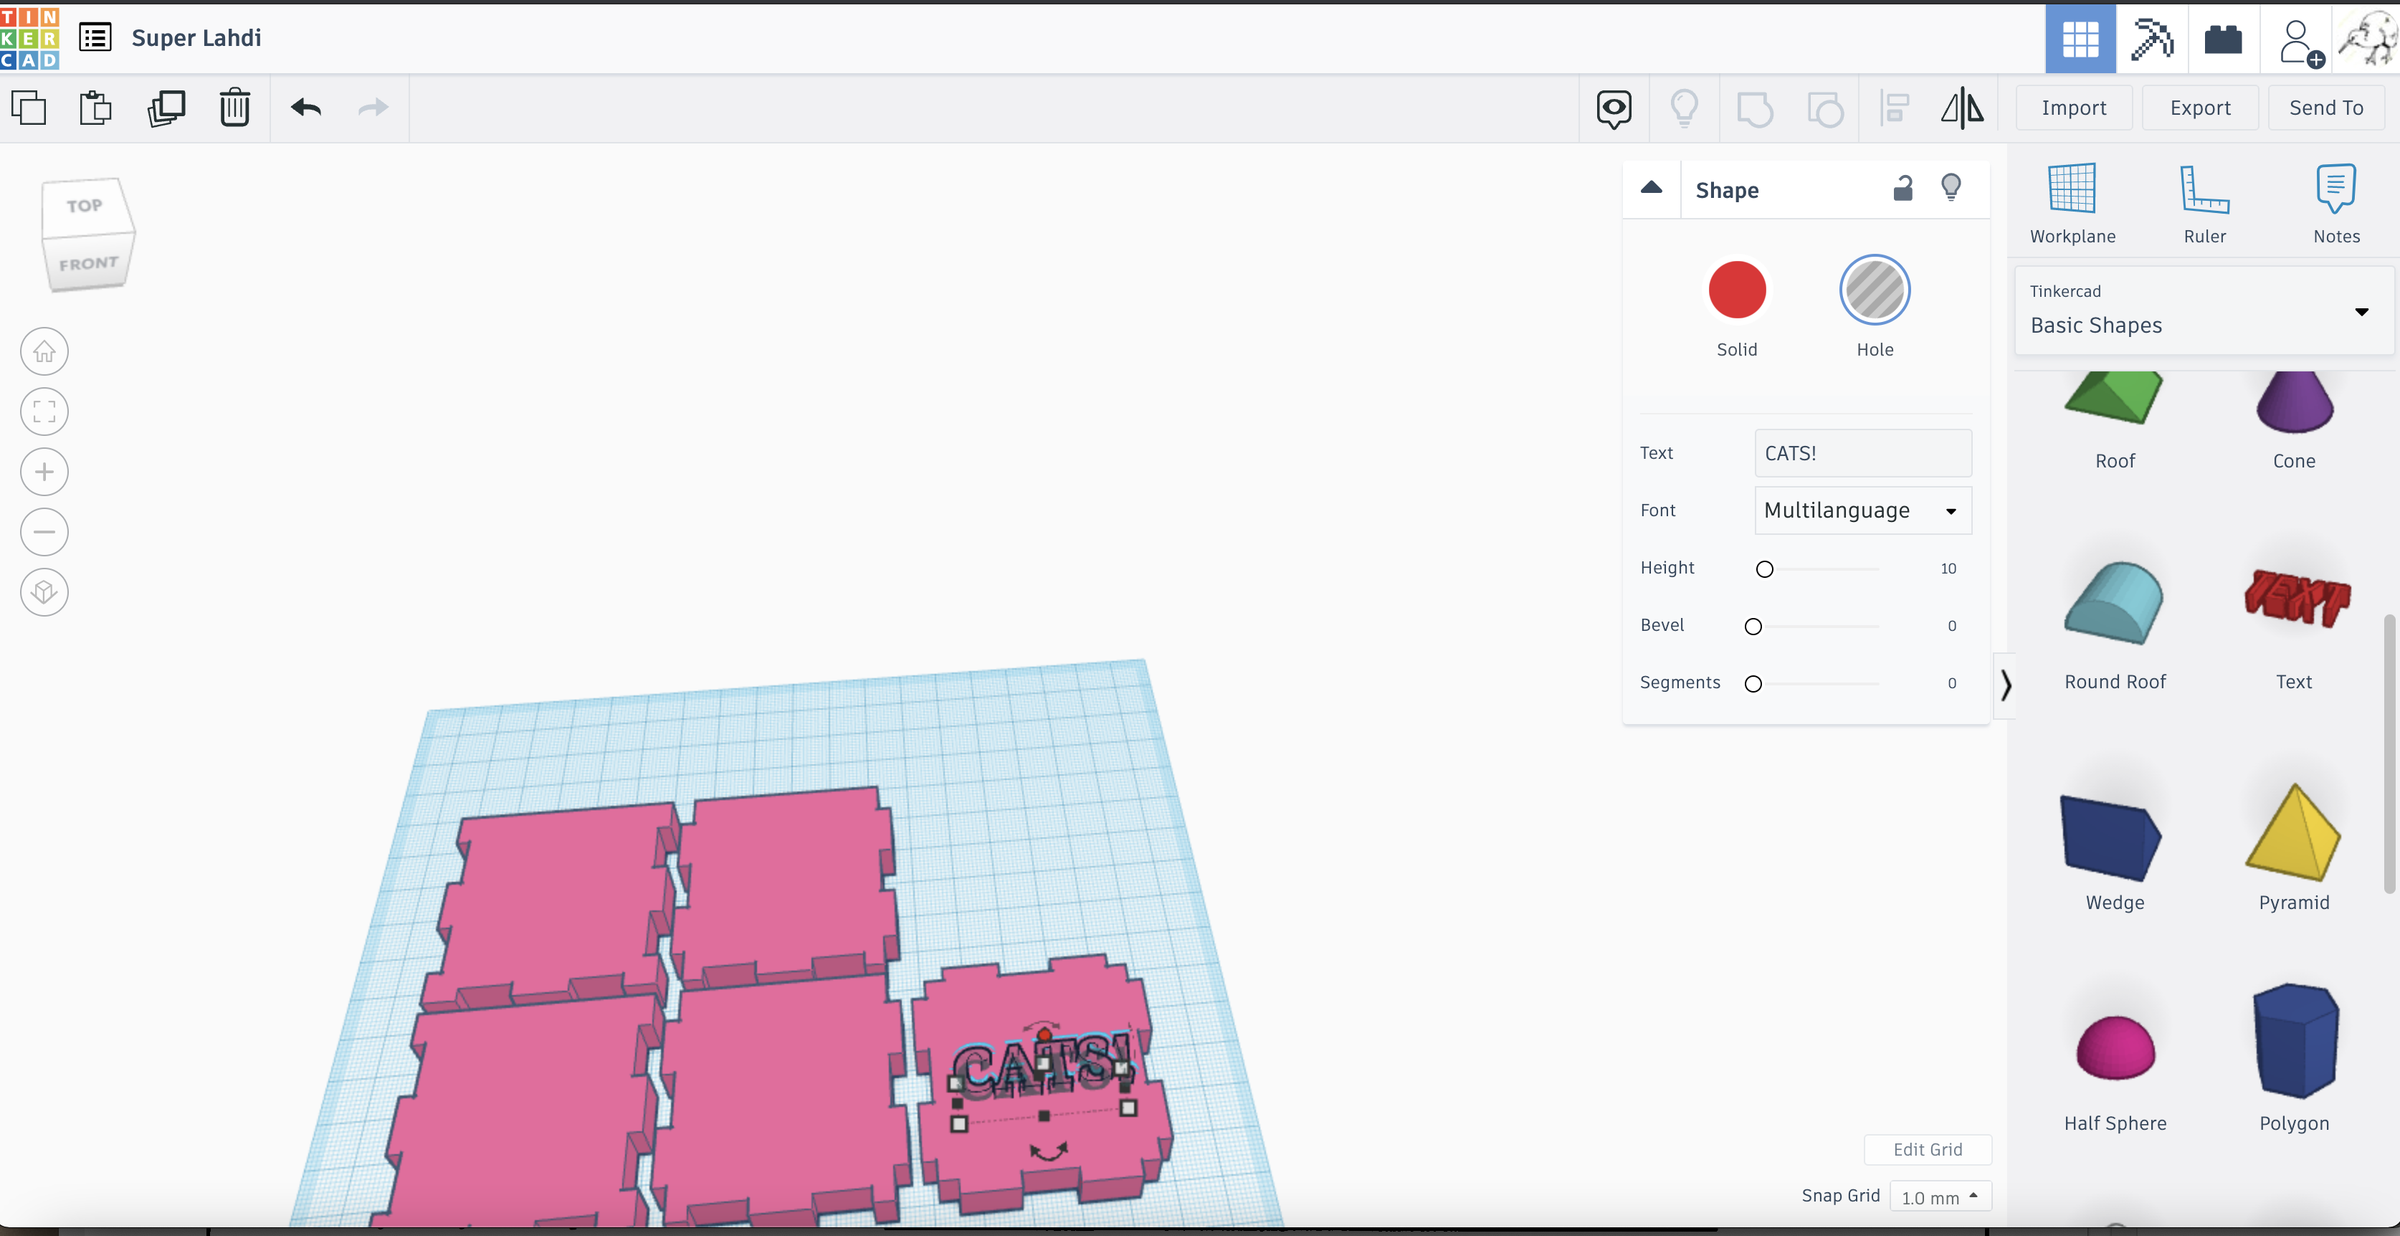2400x1236 pixels.
Task: Click the Export button
Action: click(2199, 107)
